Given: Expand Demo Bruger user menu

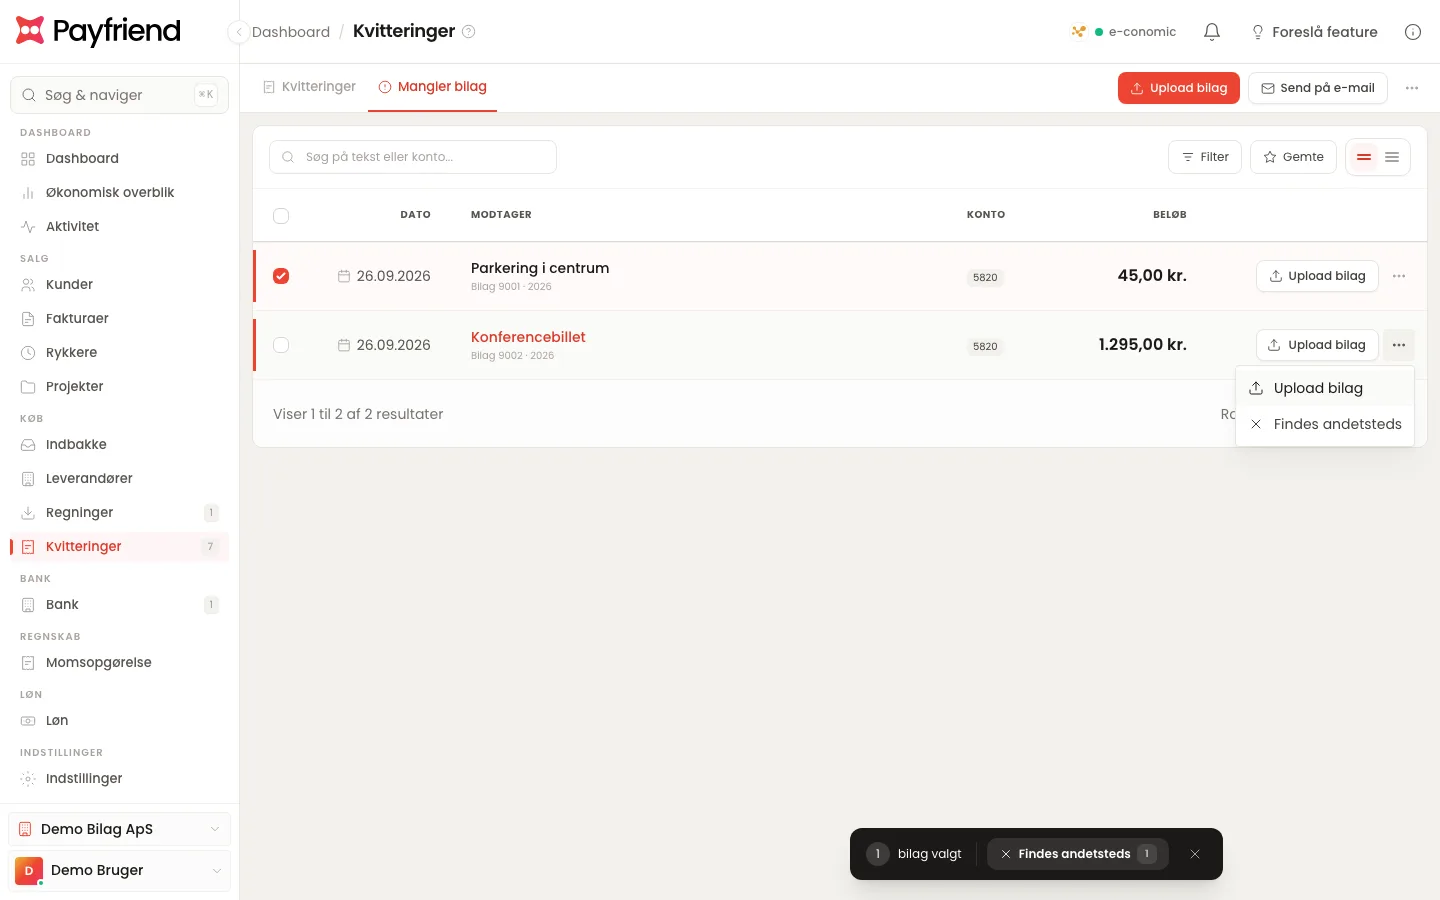Looking at the screenshot, I should (120, 870).
